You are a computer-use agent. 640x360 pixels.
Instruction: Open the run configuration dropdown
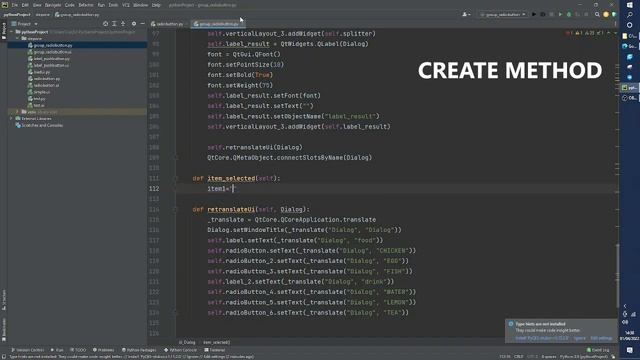[503, 15]
